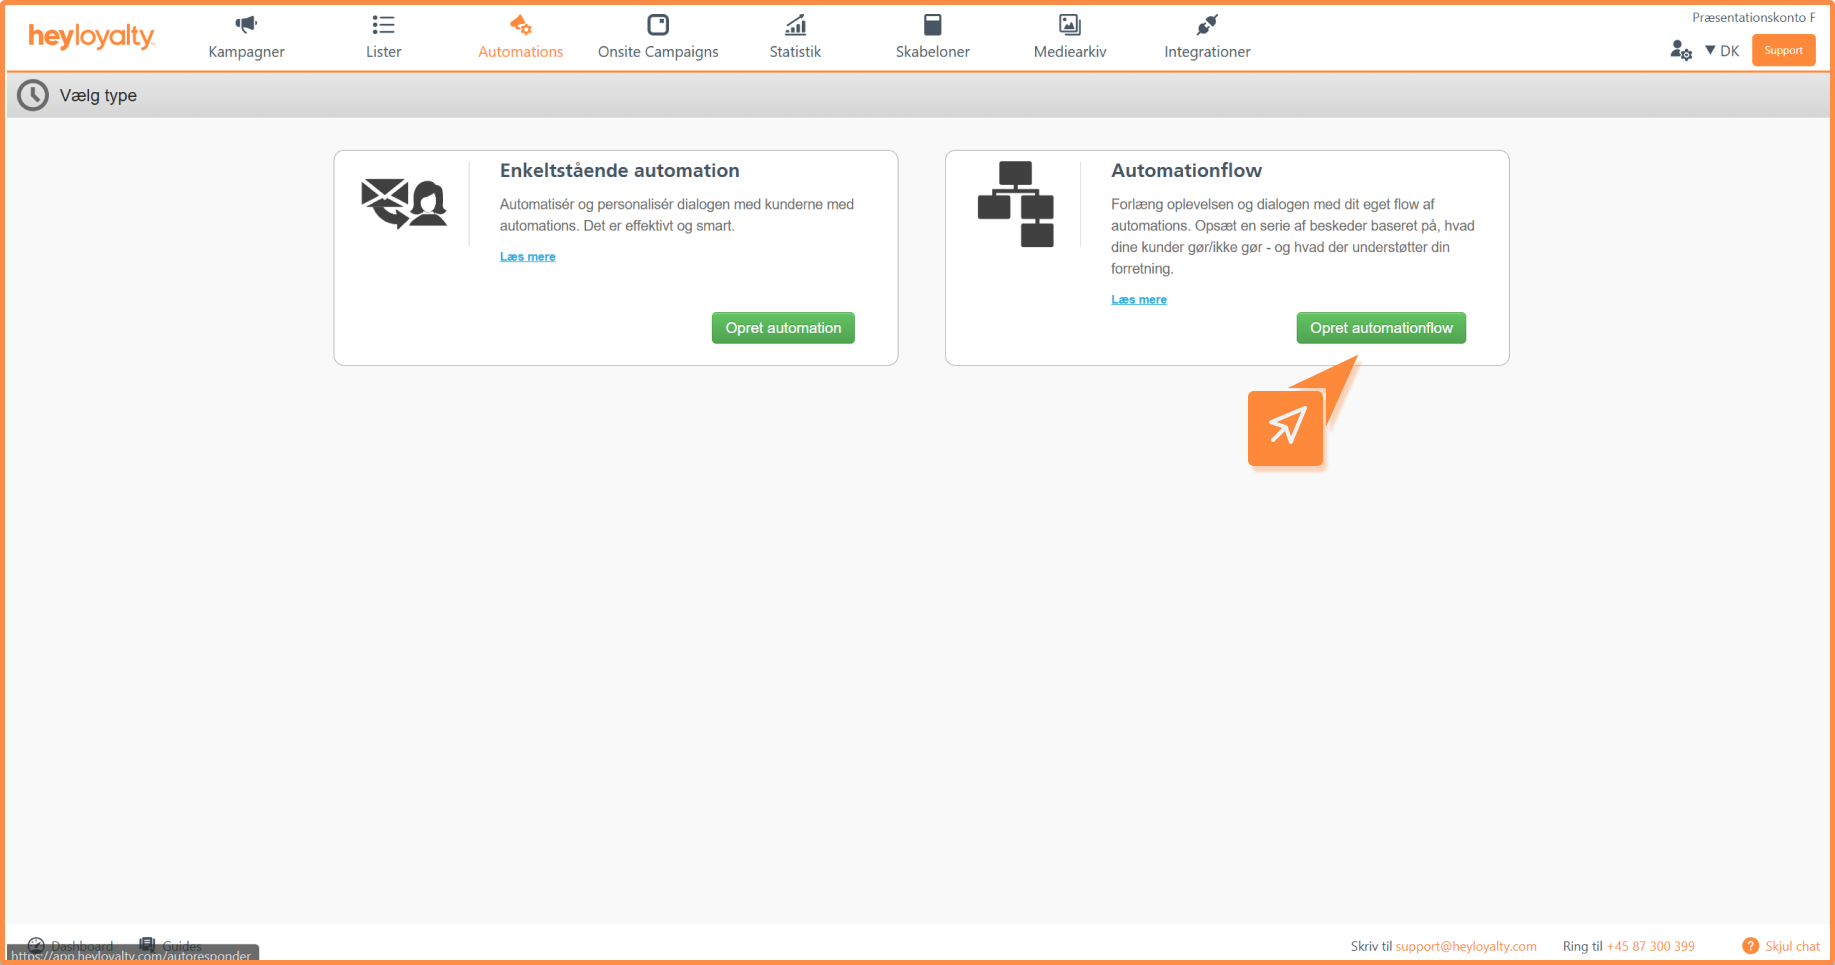Click the heyloyalty logo
The height and width of the screenshot is (965, 1835).
coord(91,37)
